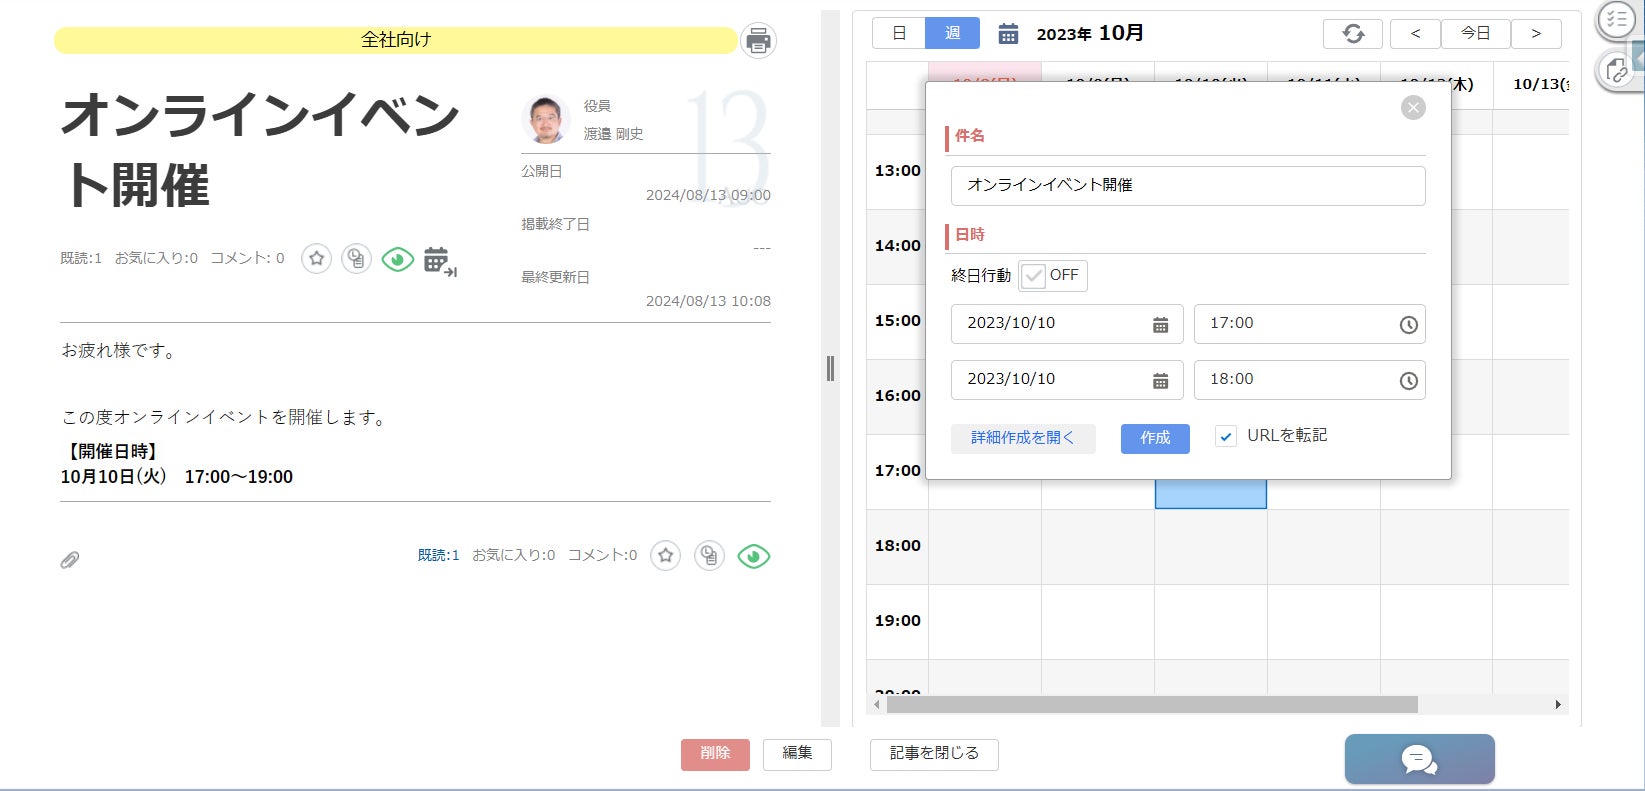The height and width of the screenshot is (791, 1645).
Task: Jump to 今日 in the calendar
Action: point(1476,34)
